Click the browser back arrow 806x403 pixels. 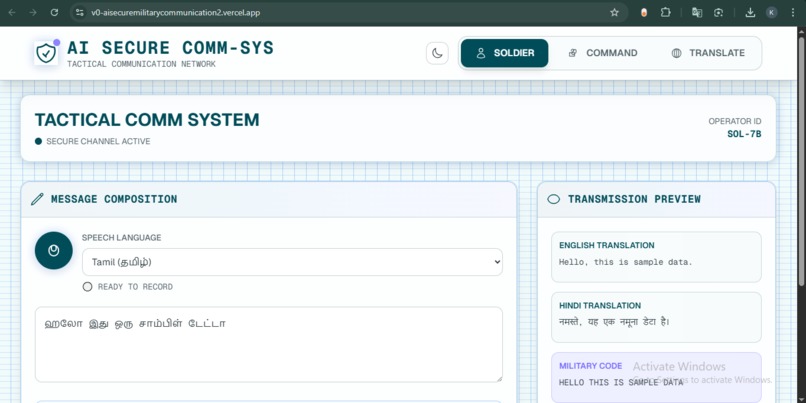pos(12,12)
